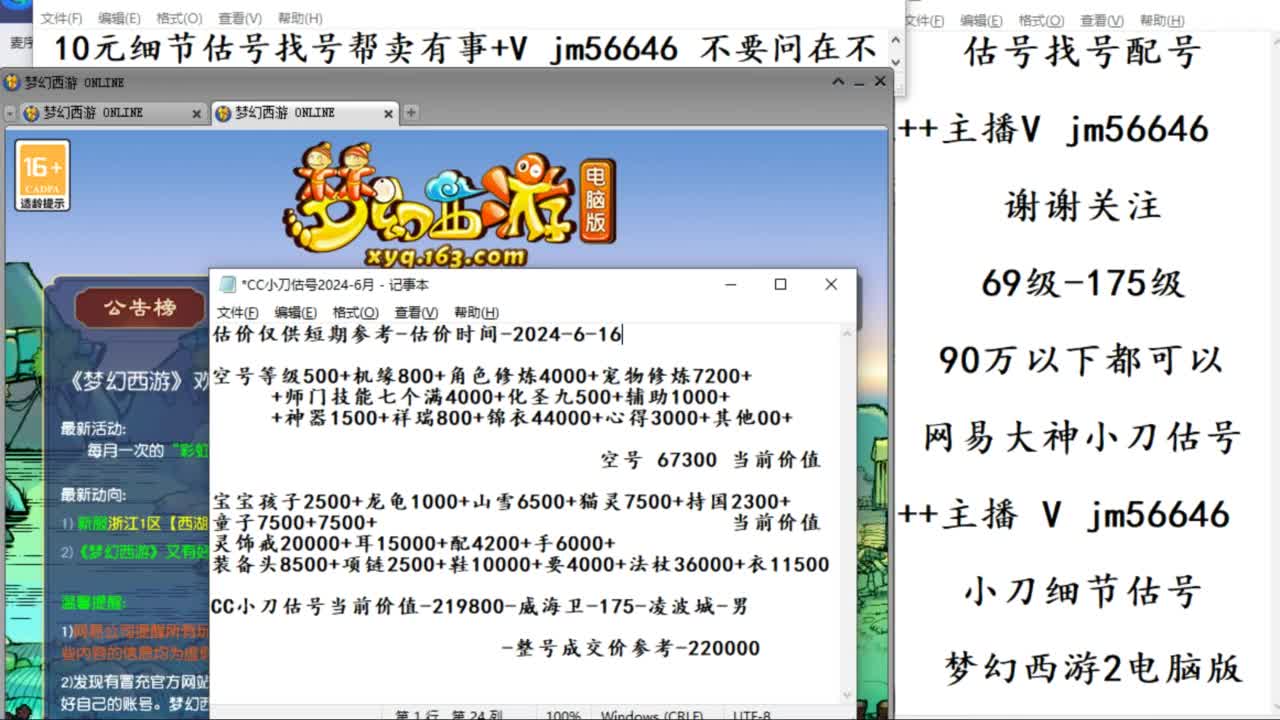The width and height of the screenshot is (1280, 720).
Task: Click 小刀细节估号 in right notepad
Action: [x=1082, y=591]
